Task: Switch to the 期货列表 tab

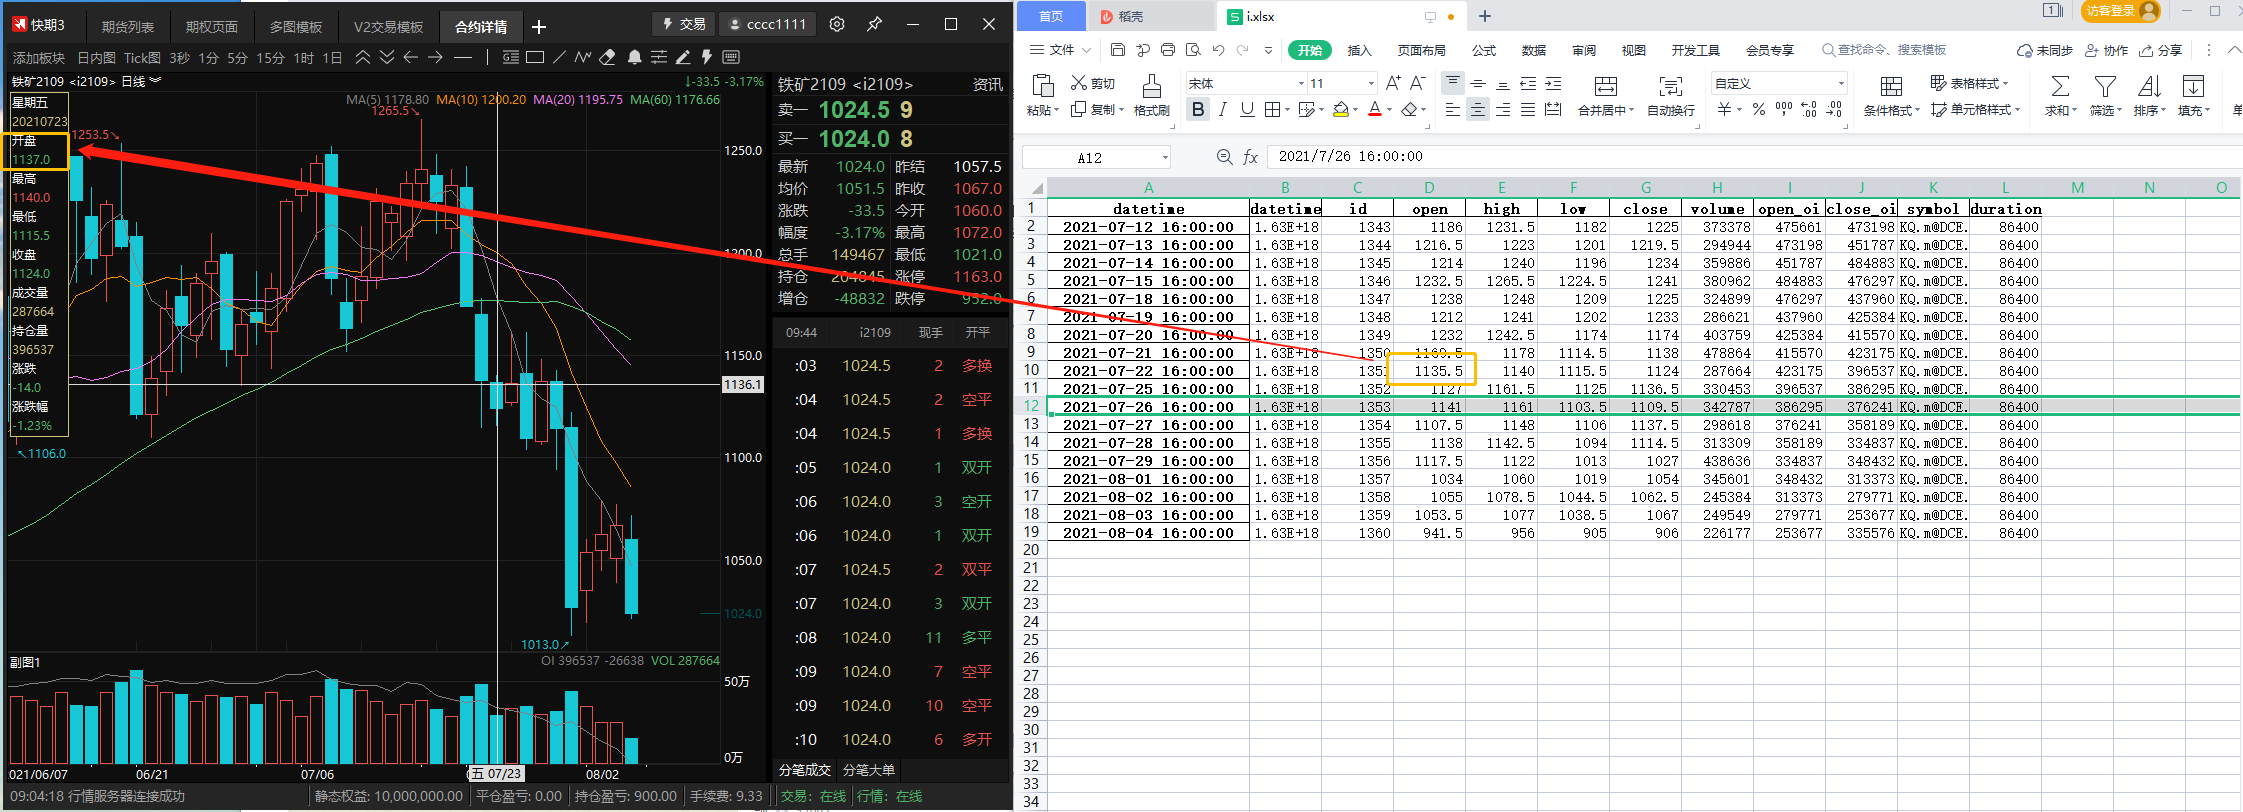Action: point(128,27)
